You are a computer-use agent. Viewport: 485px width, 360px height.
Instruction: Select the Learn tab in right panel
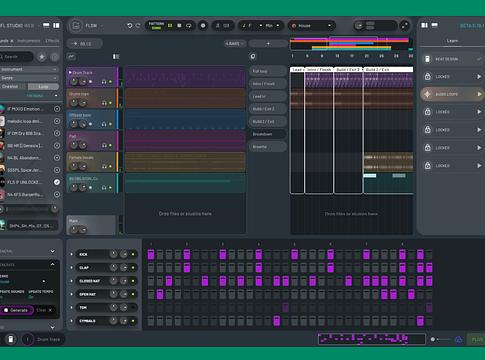point(452,41)
